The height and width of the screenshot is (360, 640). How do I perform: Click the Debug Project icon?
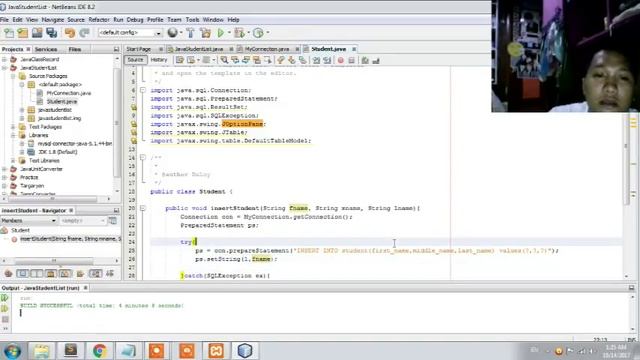click(x=240, y=33)
